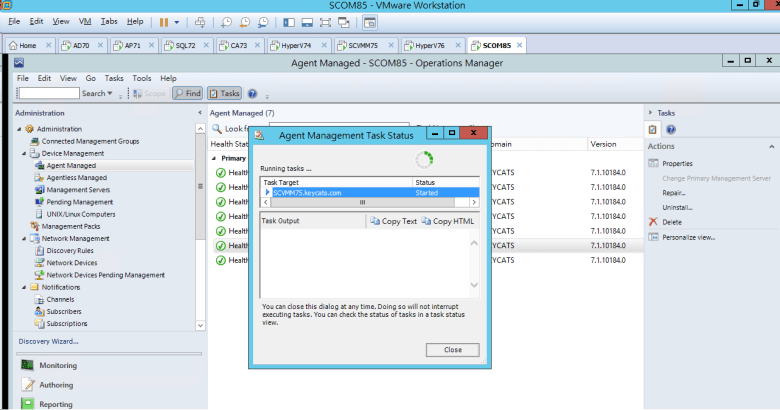Viewport: 780px width, 410px height.
Task: Open the Tools menu in Operations Manager
Action: click(142, 77)
